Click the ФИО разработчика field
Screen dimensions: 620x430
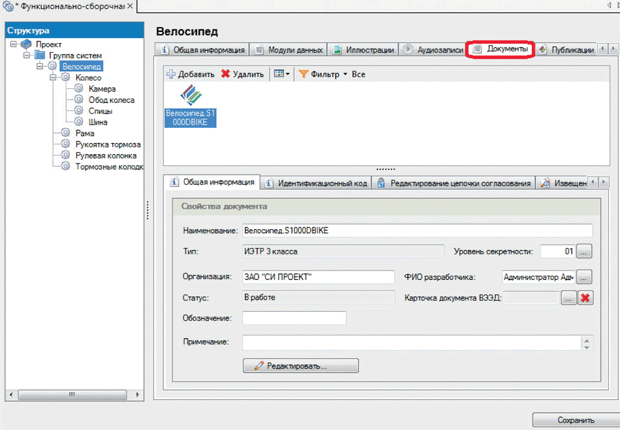(539, 277)
